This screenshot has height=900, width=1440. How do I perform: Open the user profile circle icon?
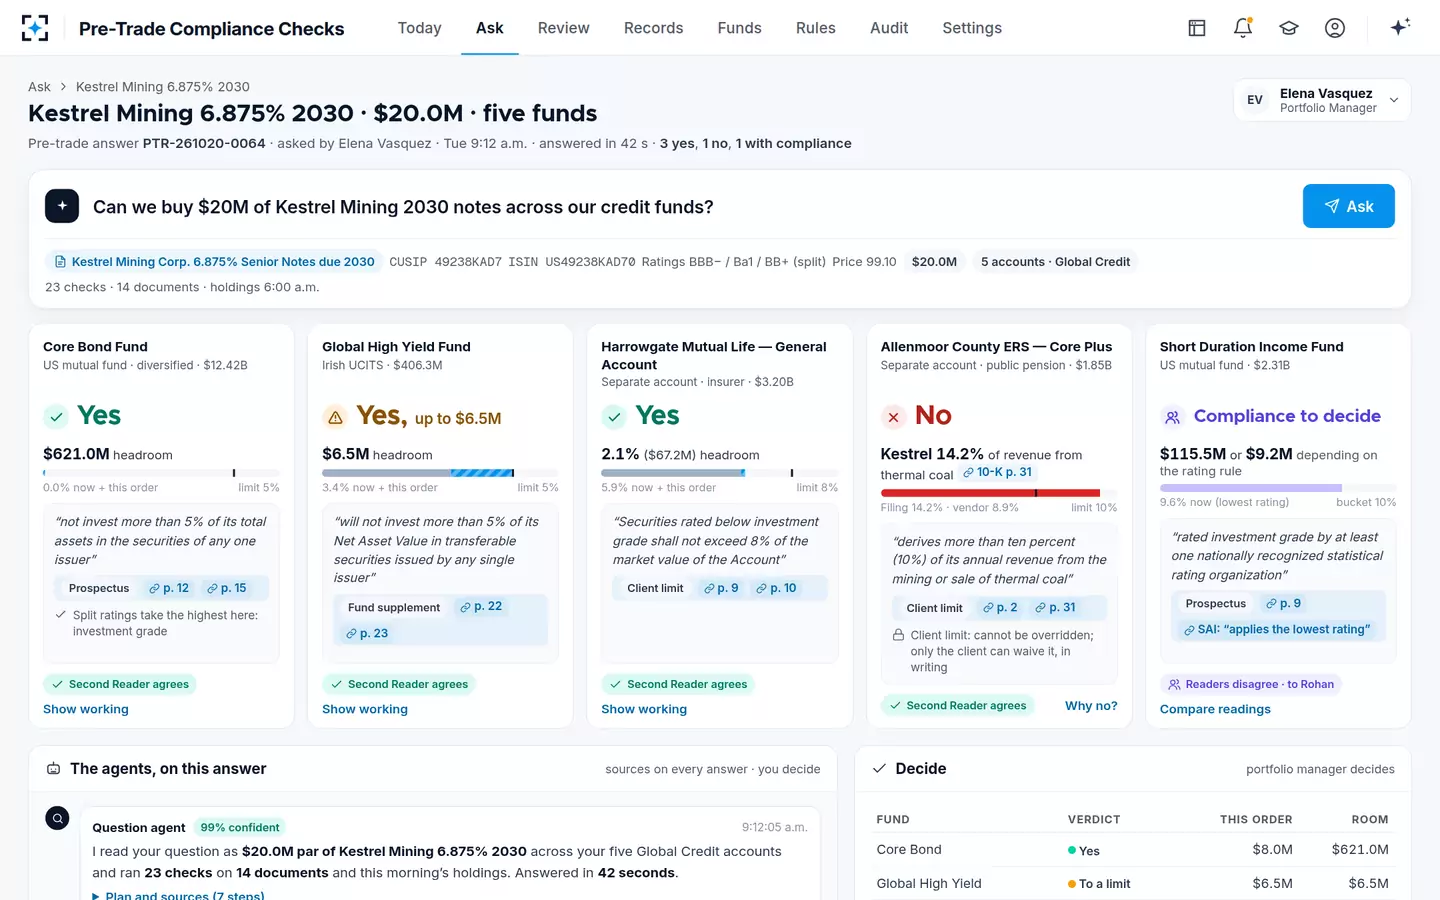tap(1335, 28)
